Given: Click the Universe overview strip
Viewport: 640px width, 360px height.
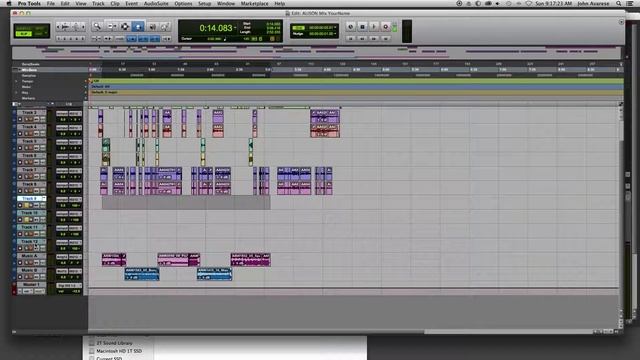Looking at the screenshot, I should click(318, 52).
